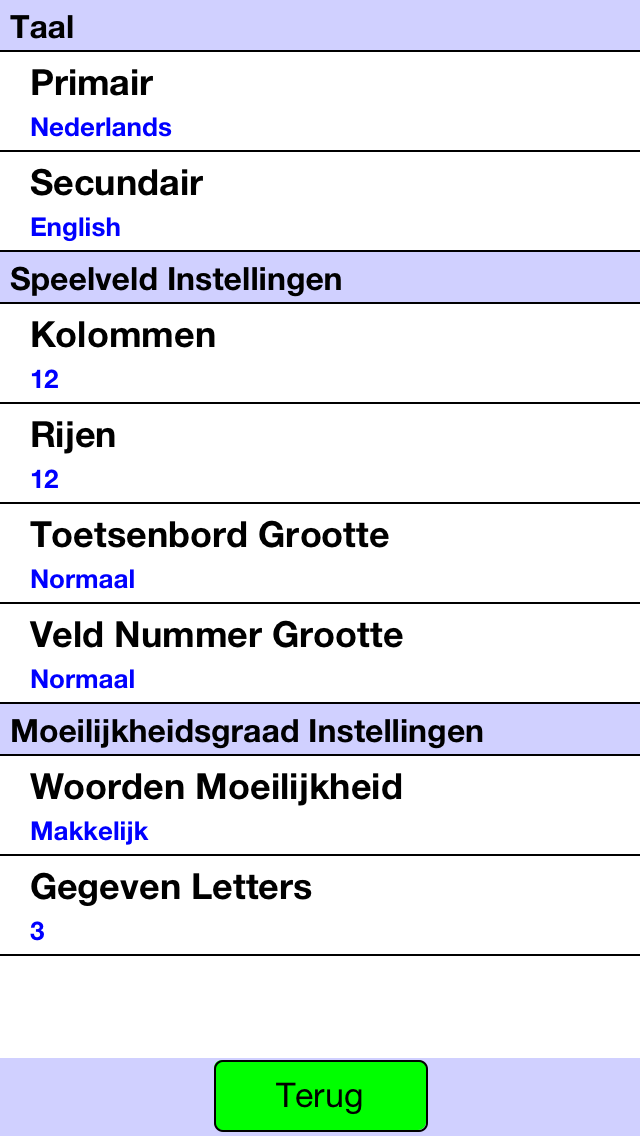The image size is (640, 1136).
Task: Tap the Gegeven Letters value 3
Action: (38, 931)
